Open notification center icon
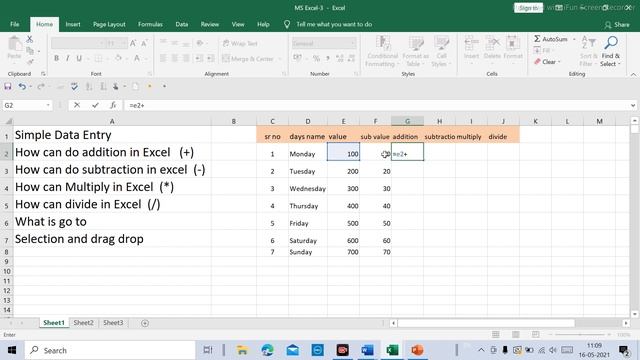The height and width of the screenshot is (360, 640). click(624, 350)
